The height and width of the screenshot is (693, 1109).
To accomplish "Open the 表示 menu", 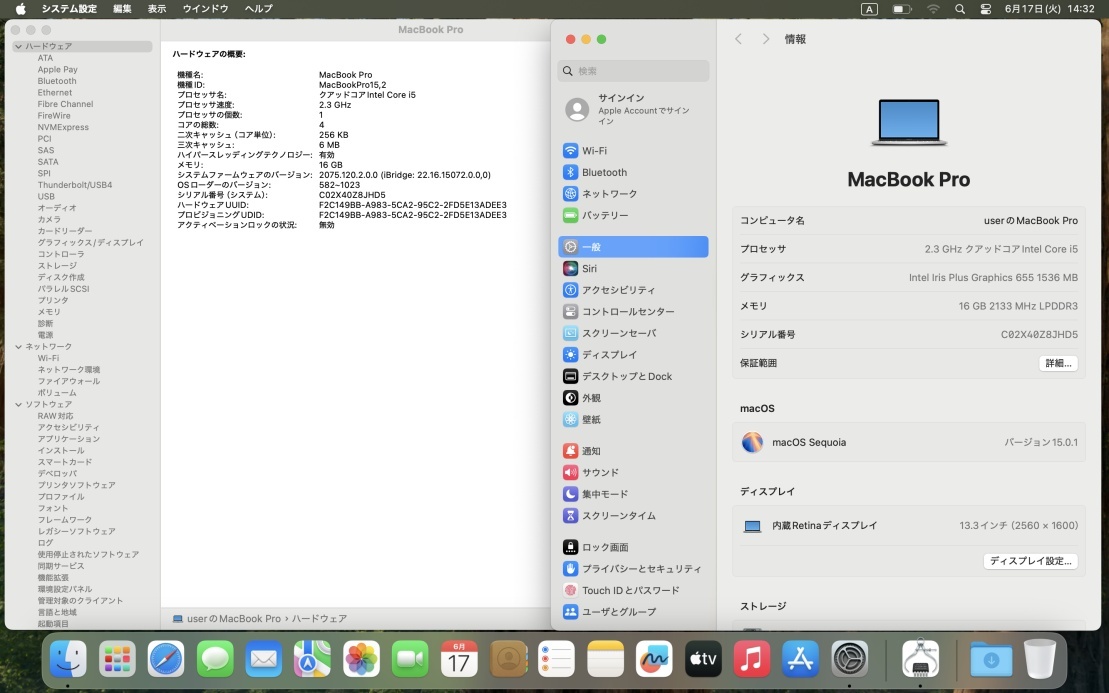I will (157, 9).
